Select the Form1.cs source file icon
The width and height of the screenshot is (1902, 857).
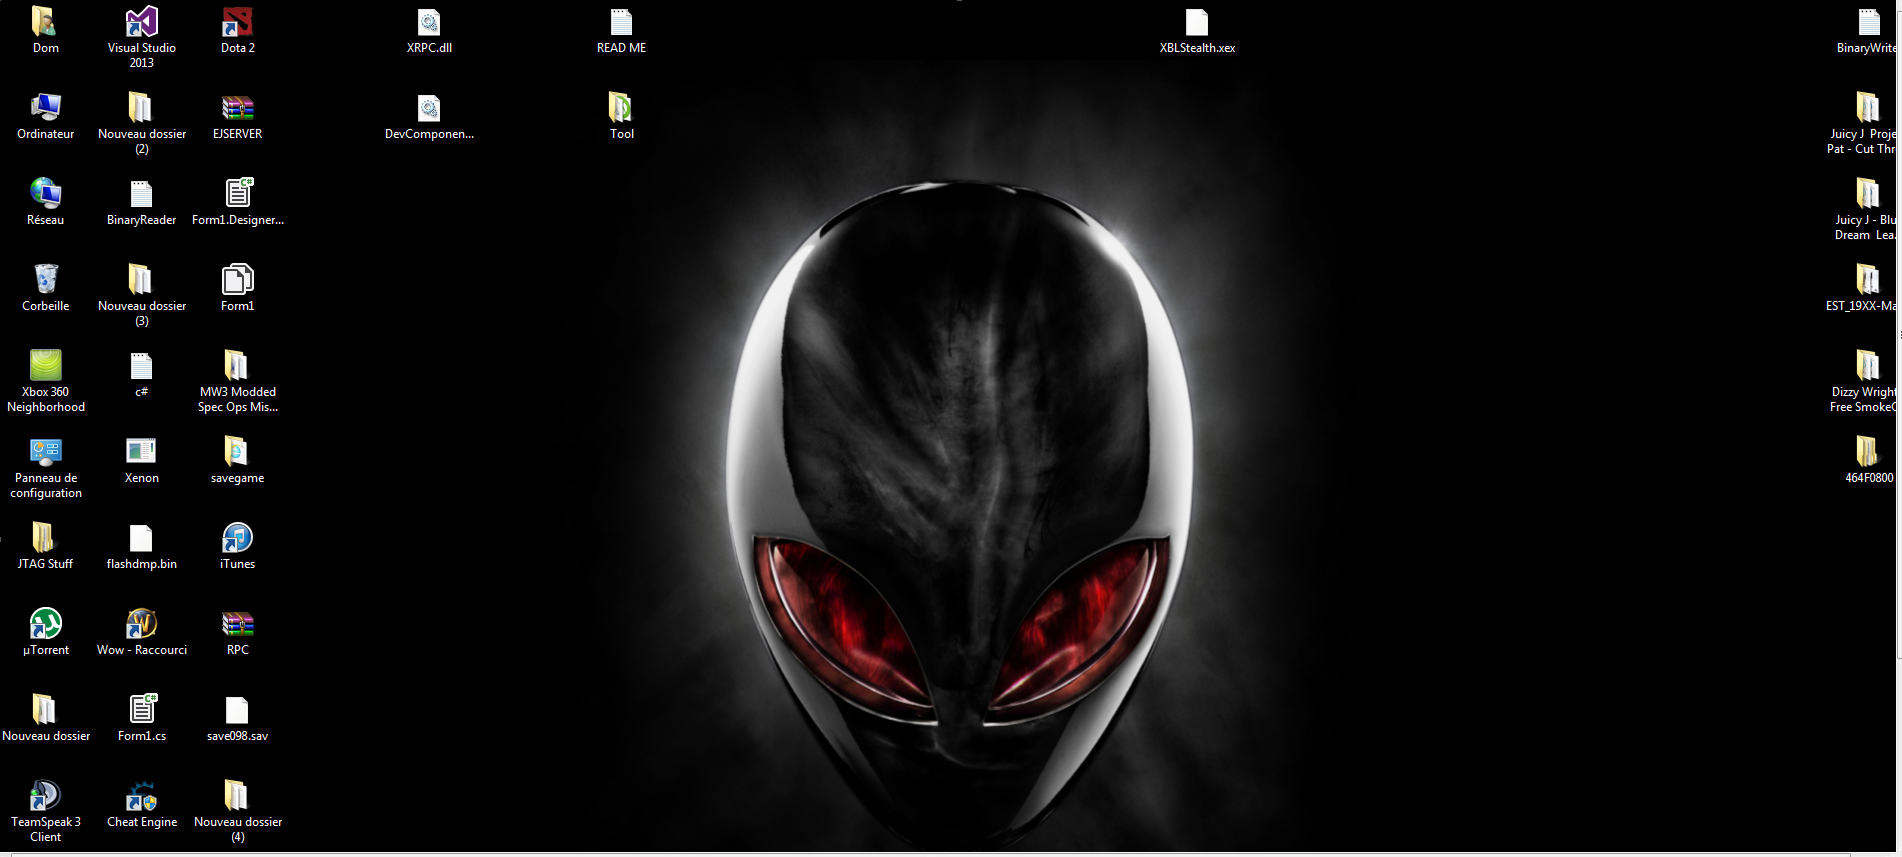(x=141, y=710)
